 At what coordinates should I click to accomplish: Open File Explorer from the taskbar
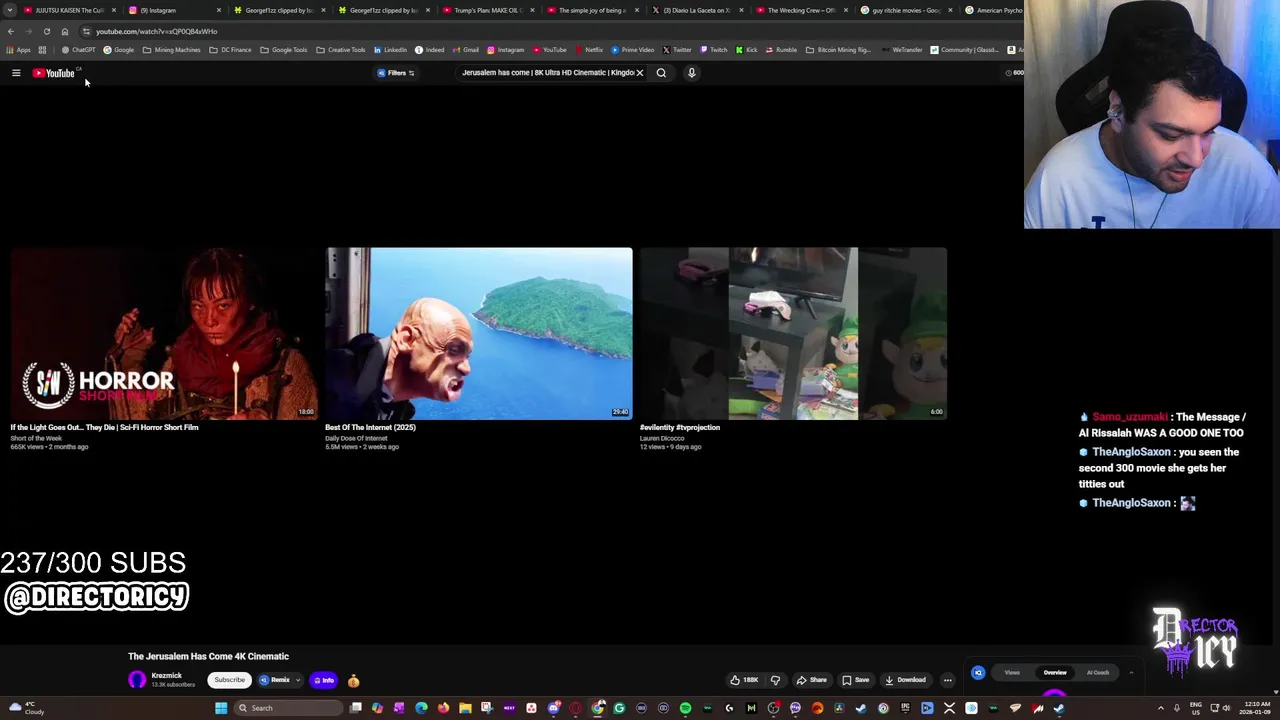click(x=465, y=708)
